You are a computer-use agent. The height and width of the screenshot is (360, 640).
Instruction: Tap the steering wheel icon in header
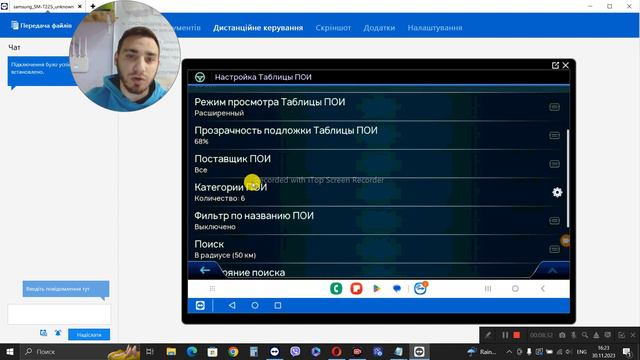(x=200, y=77)
